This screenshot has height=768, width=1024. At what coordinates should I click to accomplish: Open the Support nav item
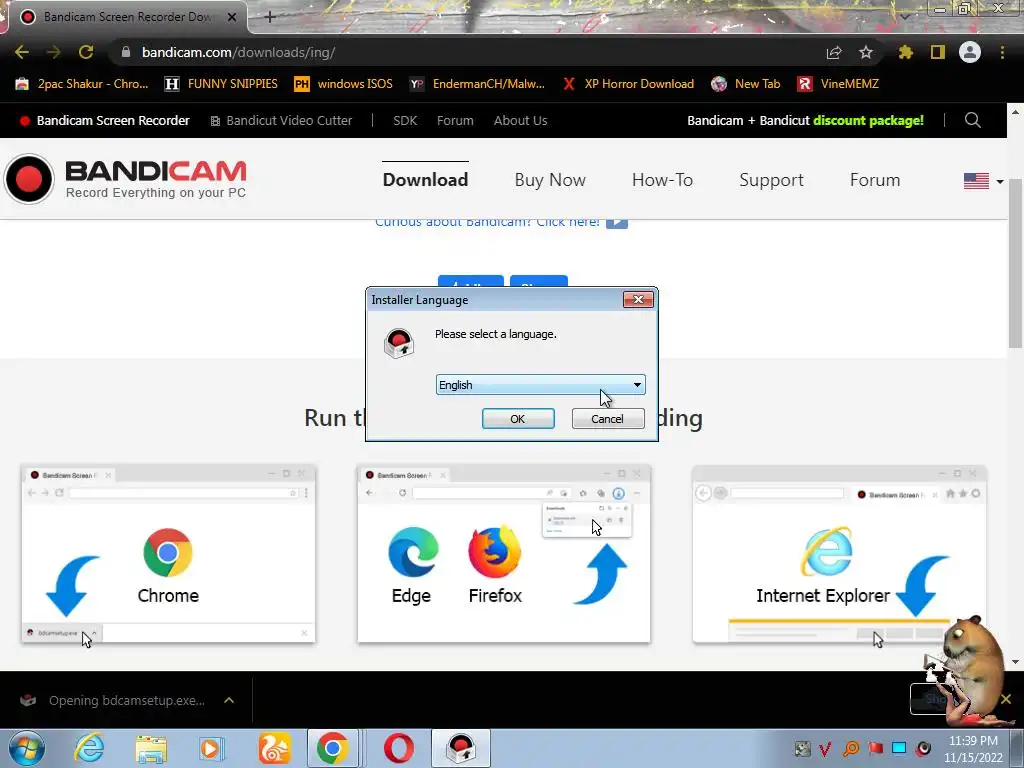[771, 180]
